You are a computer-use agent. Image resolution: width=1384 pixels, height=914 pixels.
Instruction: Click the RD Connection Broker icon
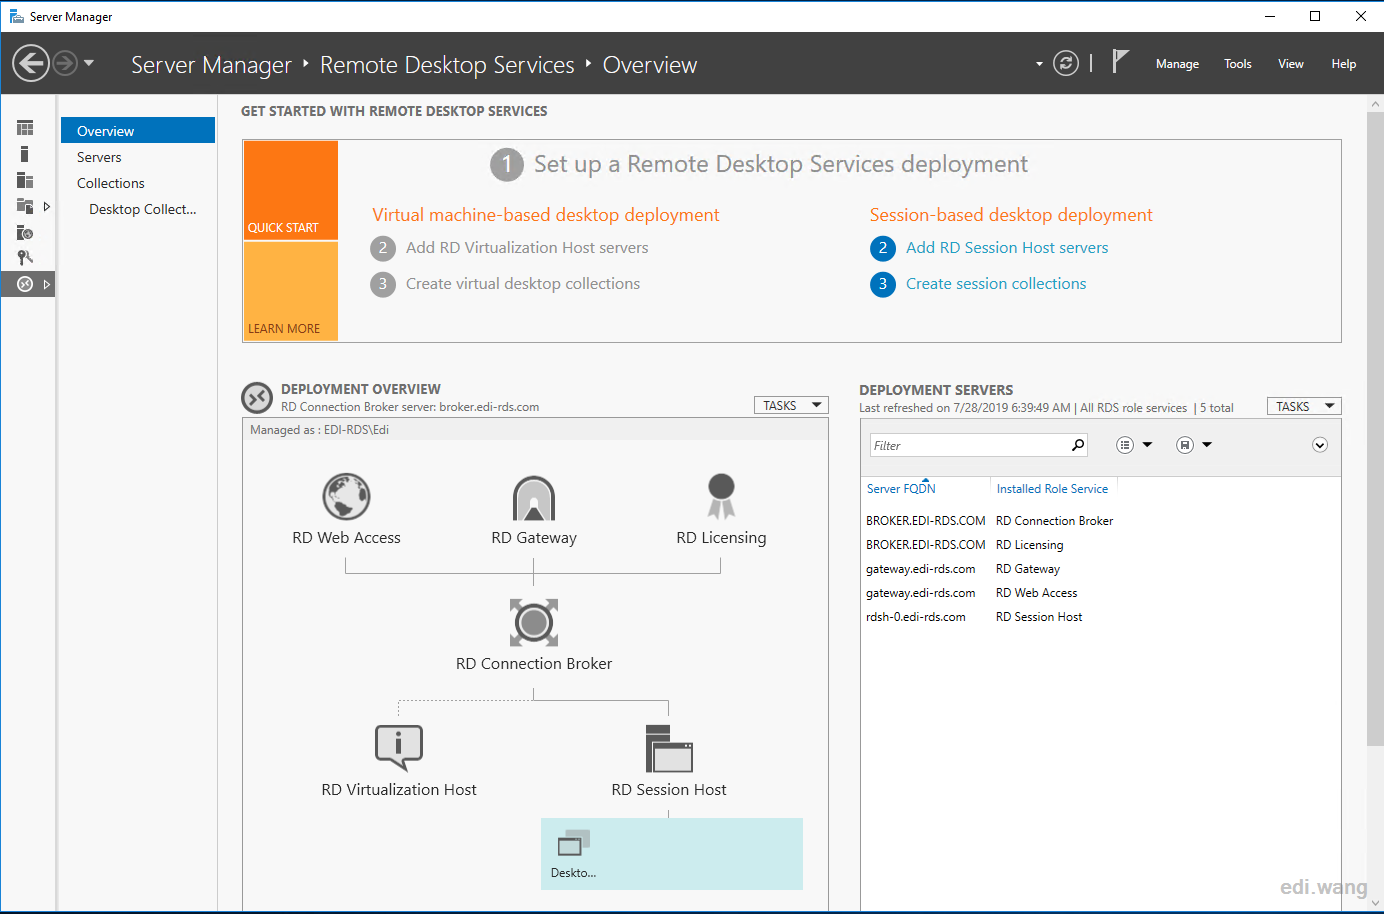[x=534, y=623]
